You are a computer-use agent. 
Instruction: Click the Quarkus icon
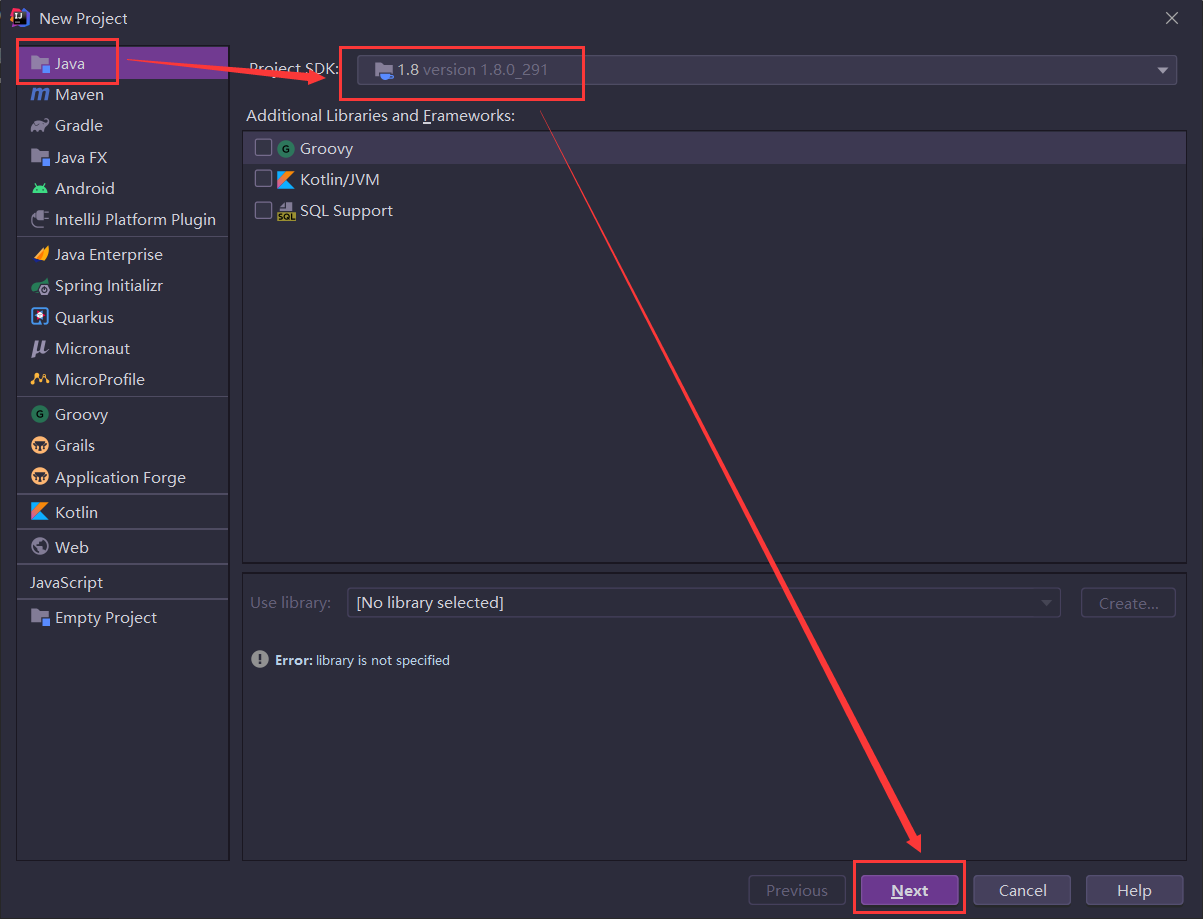(40, 317)
